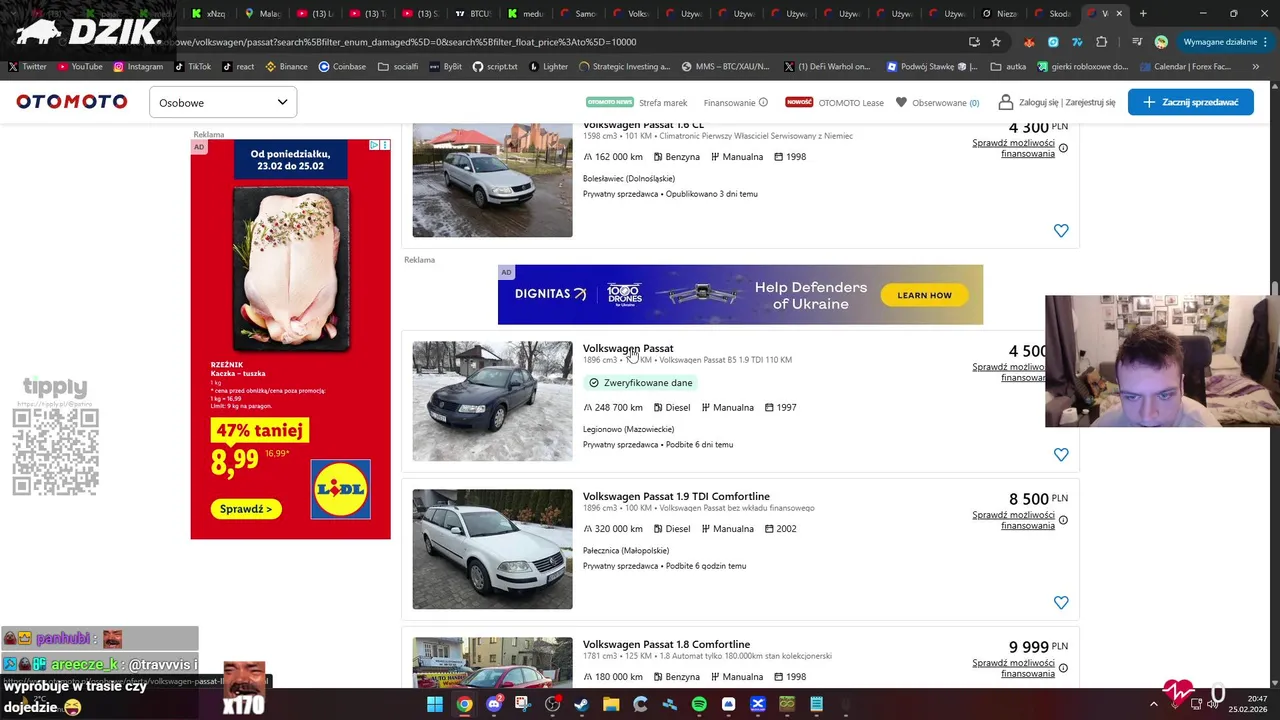
Task: Open Volkswagen Passat 1.8 Comfortline title
Action: [x=666, y=644]
